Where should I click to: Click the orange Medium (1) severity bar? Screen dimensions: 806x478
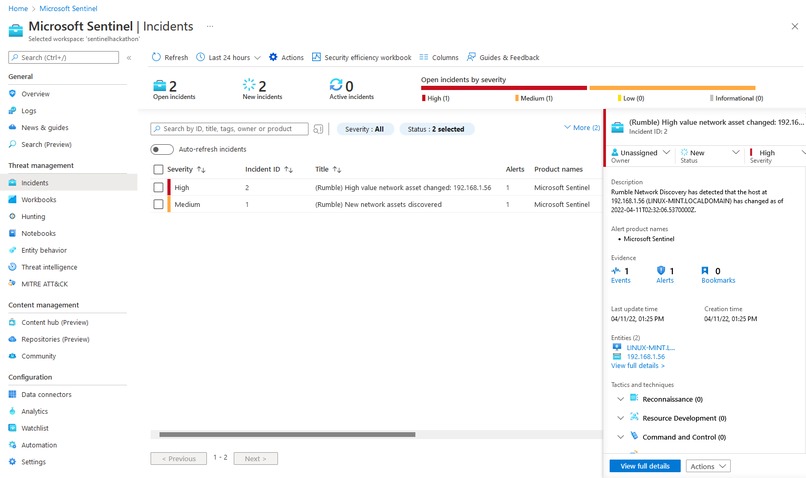click(x=672, y=88)
